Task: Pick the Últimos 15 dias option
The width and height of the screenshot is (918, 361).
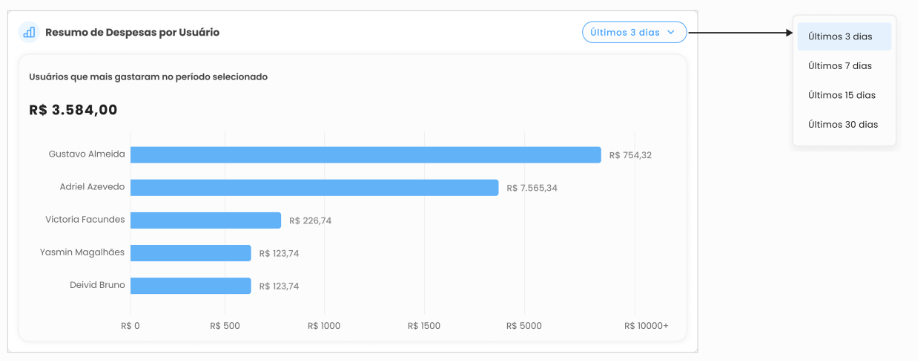Action: (844, 95)
